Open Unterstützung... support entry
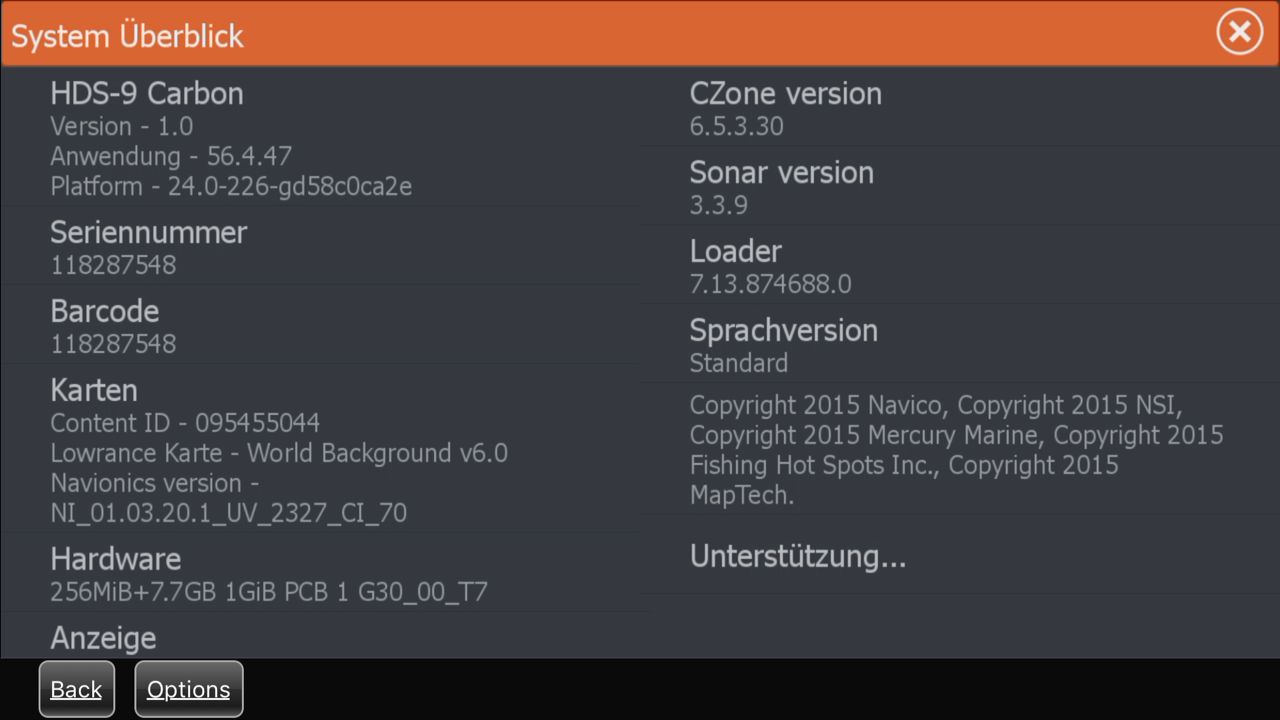This screenshot has height=720, width=1280. click(797, 556)
